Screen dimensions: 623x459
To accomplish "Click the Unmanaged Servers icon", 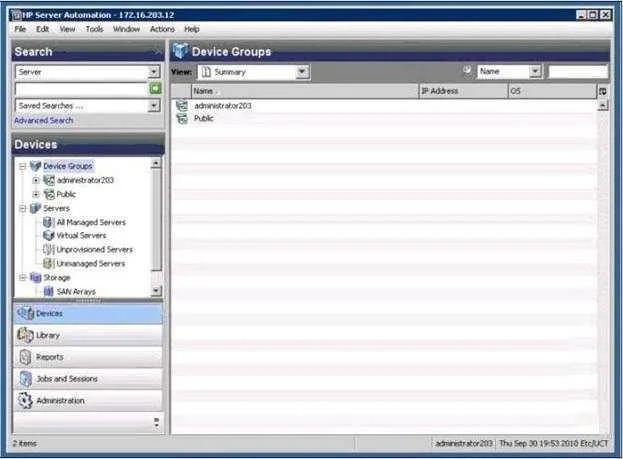I will pos(48,263).
